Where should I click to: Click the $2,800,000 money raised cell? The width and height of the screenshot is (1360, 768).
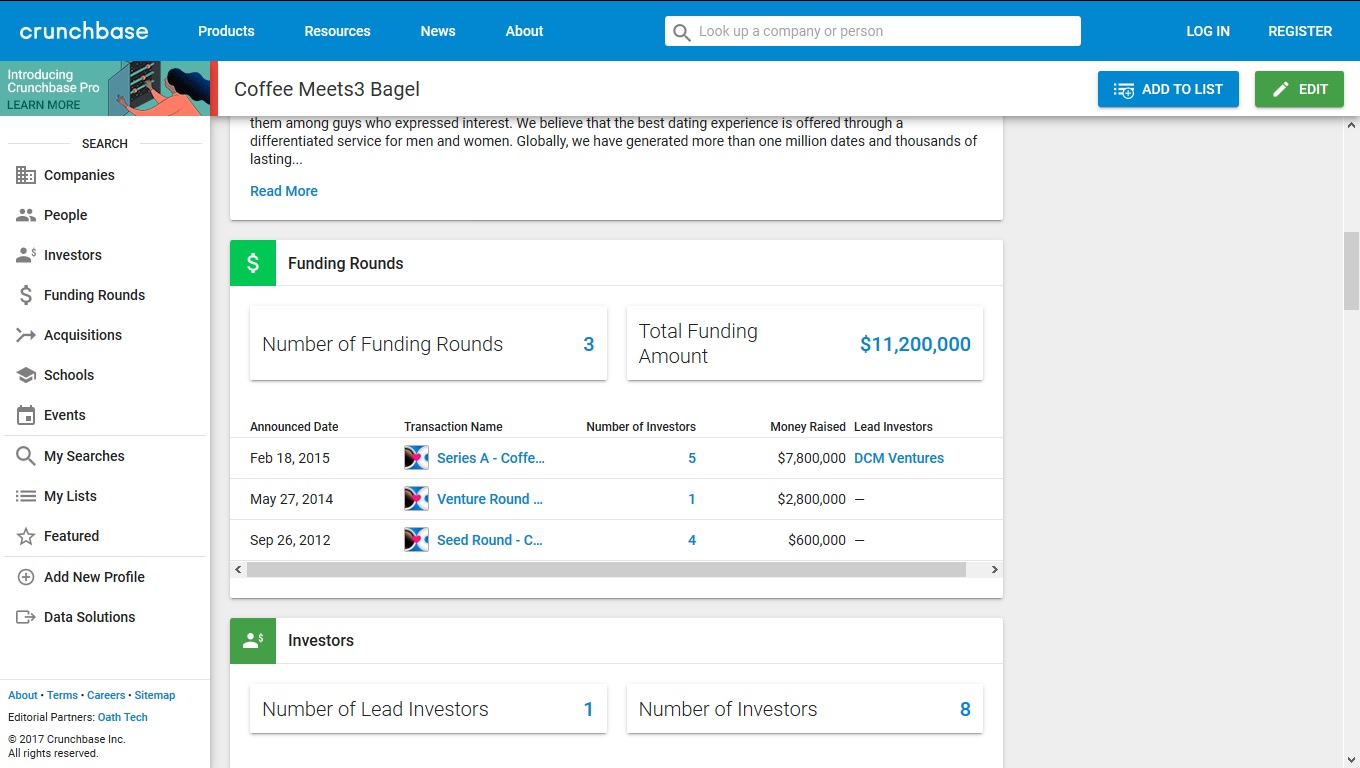(x=811, y=499)
